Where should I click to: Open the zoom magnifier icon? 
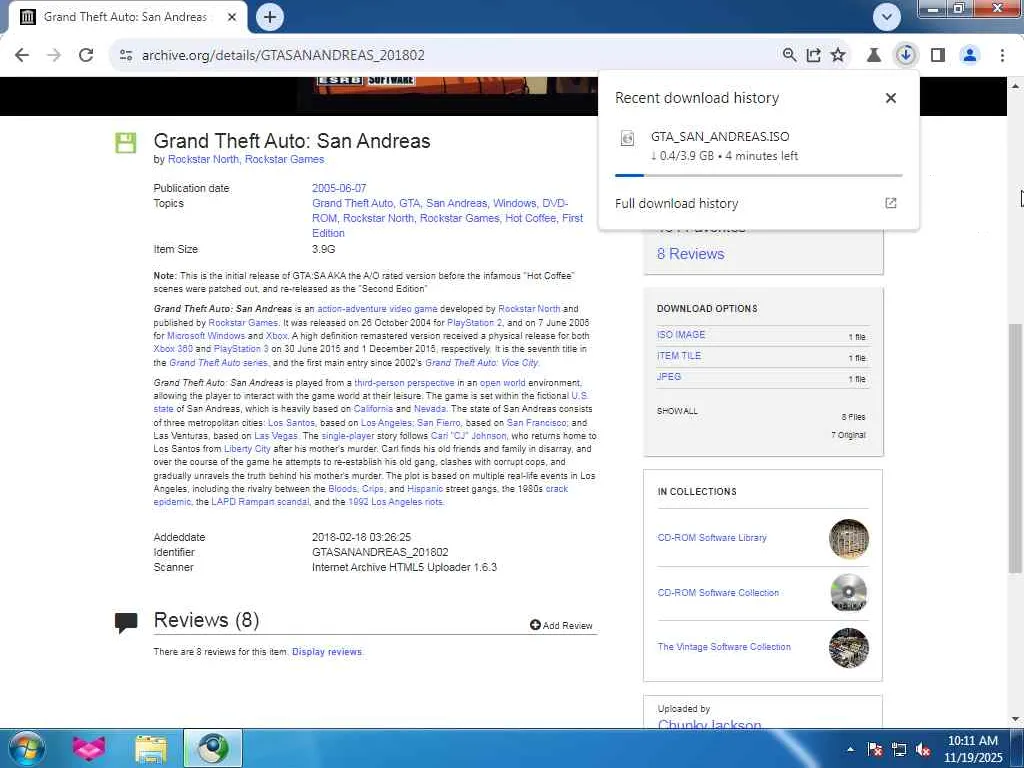click(789, 55)
